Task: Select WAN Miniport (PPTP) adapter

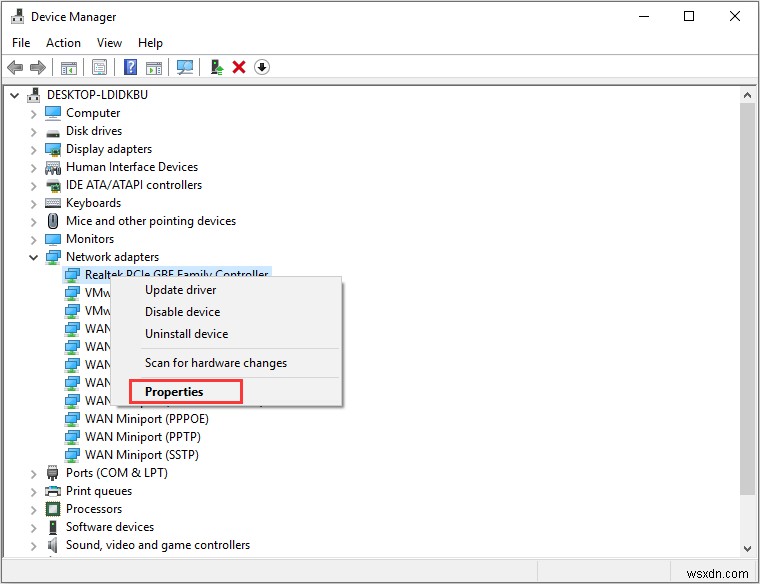Action: tap(142, 436)
